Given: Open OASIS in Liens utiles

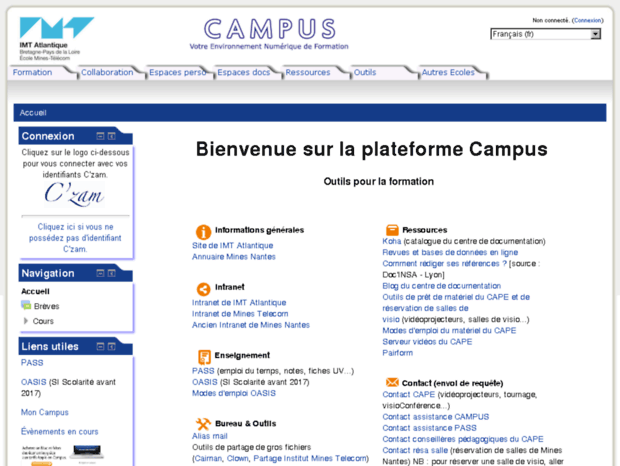Looking at the screenshot, I should point(34,382).
